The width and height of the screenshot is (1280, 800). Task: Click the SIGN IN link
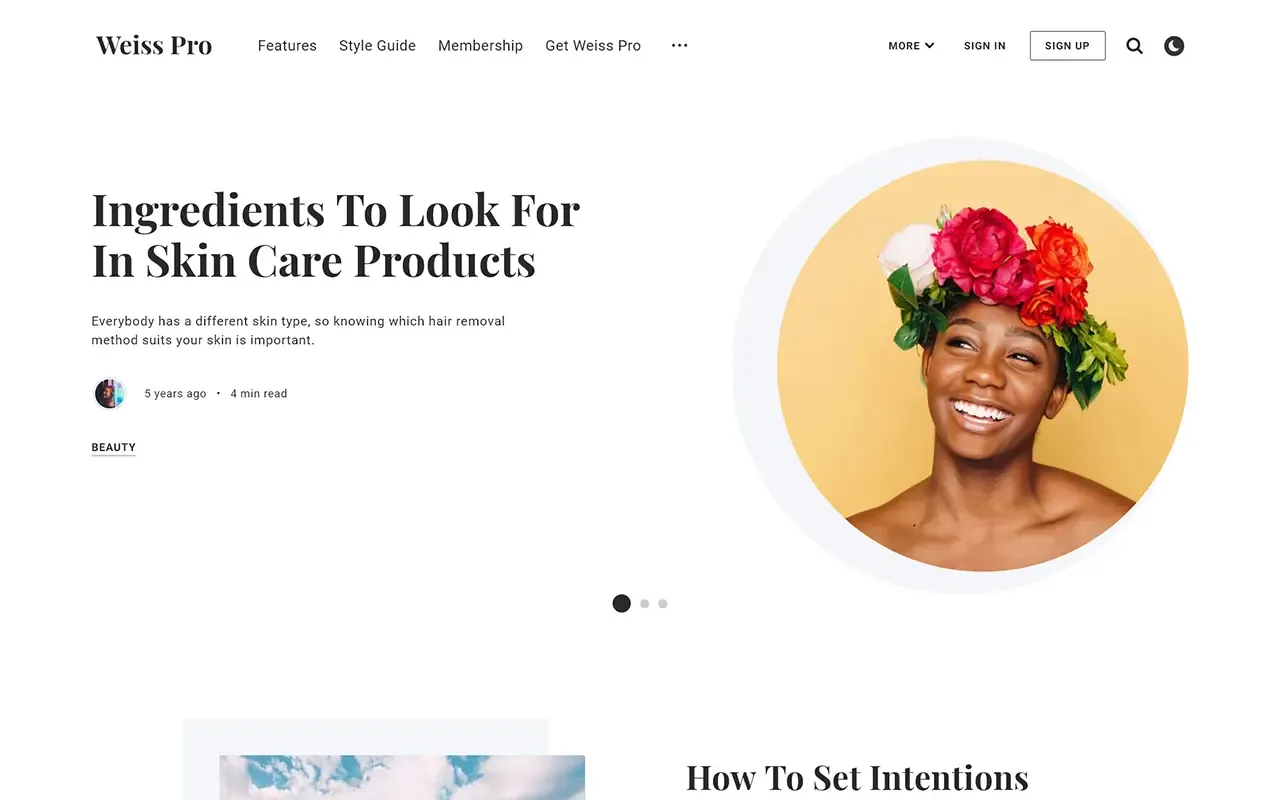[985, 46]
